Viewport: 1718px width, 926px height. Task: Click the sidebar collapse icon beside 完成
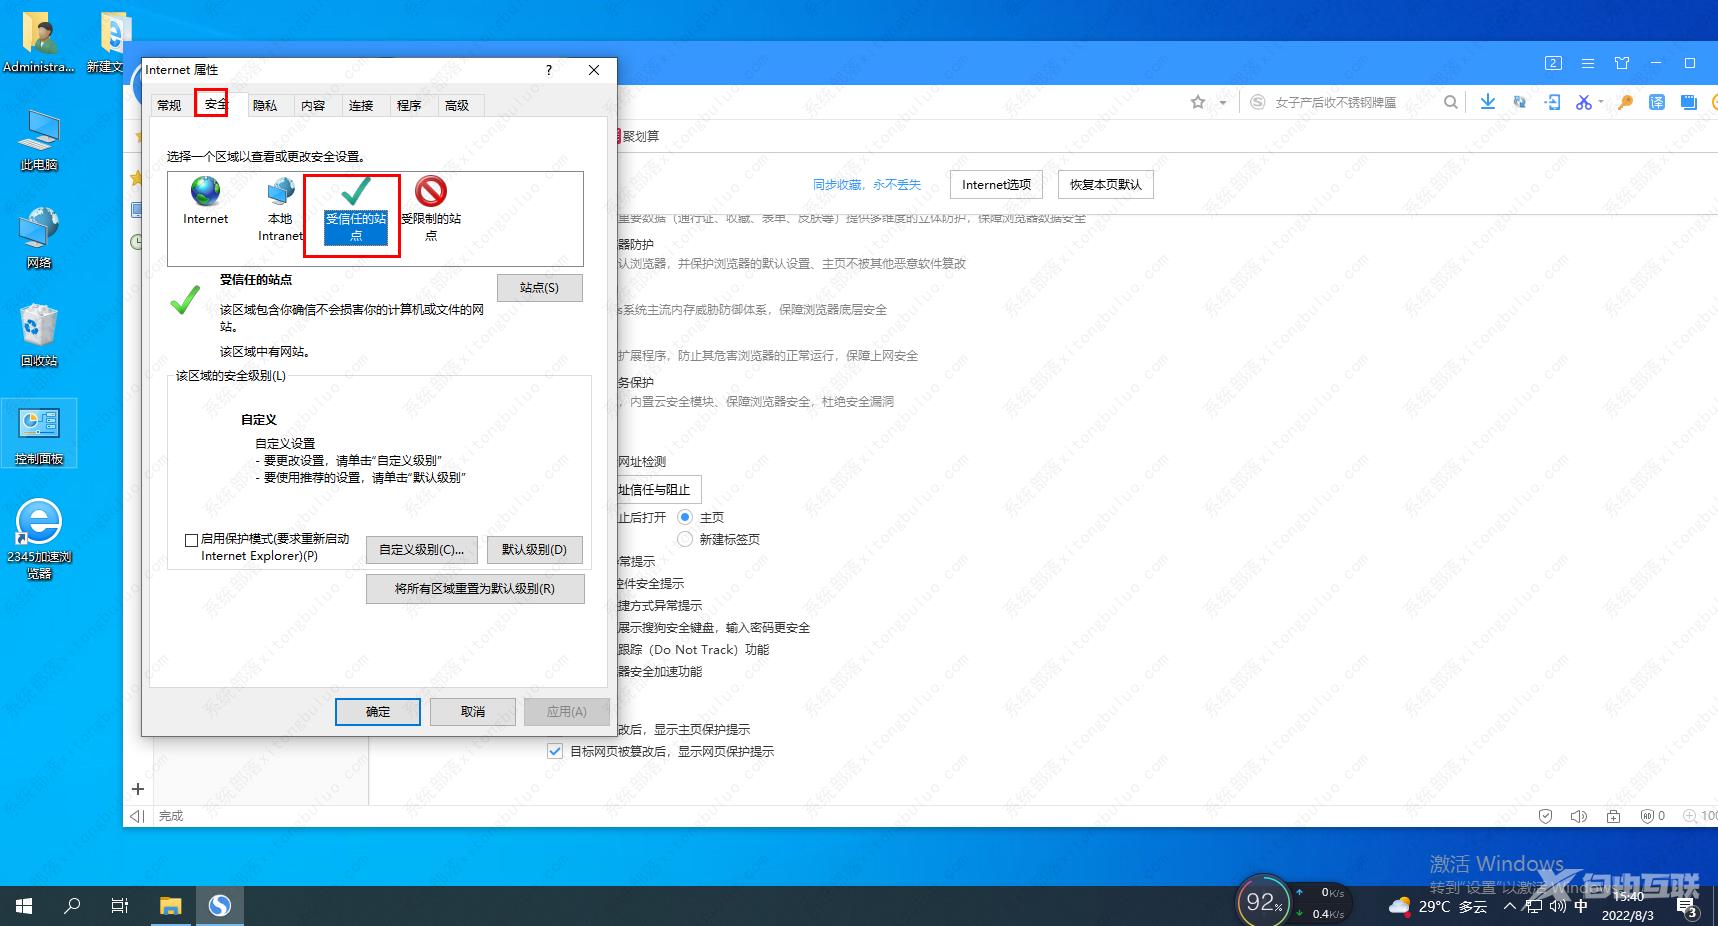pyautogui.click(x=137, y=816)
